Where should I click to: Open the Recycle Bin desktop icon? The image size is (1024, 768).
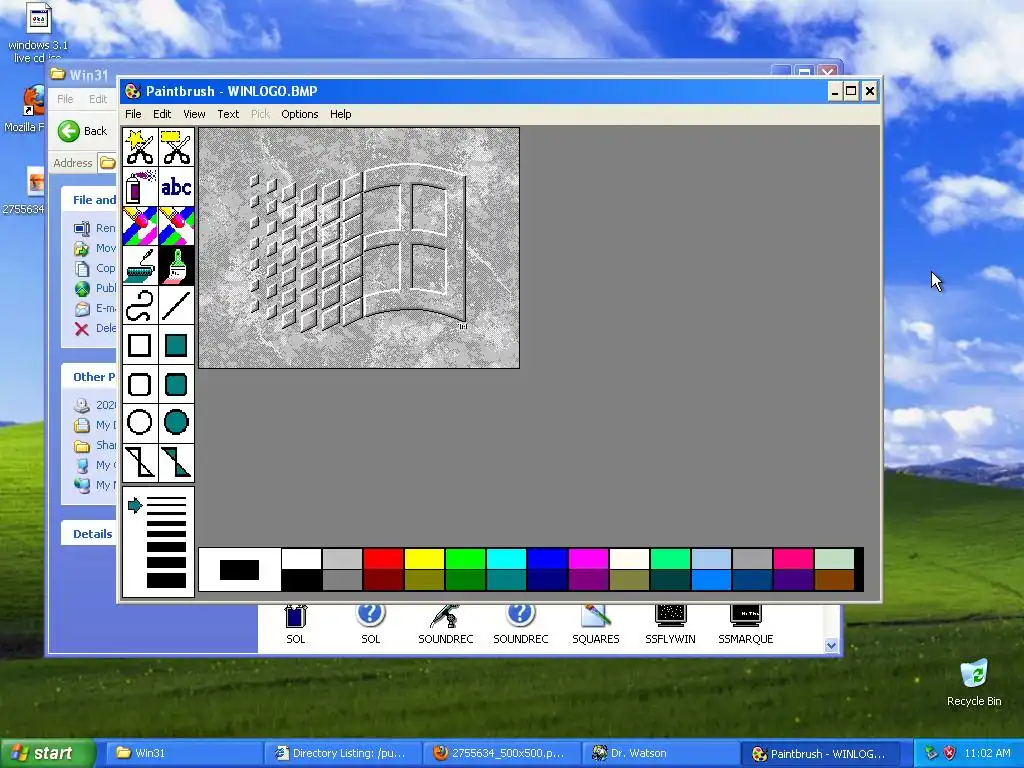coord(974,682)
